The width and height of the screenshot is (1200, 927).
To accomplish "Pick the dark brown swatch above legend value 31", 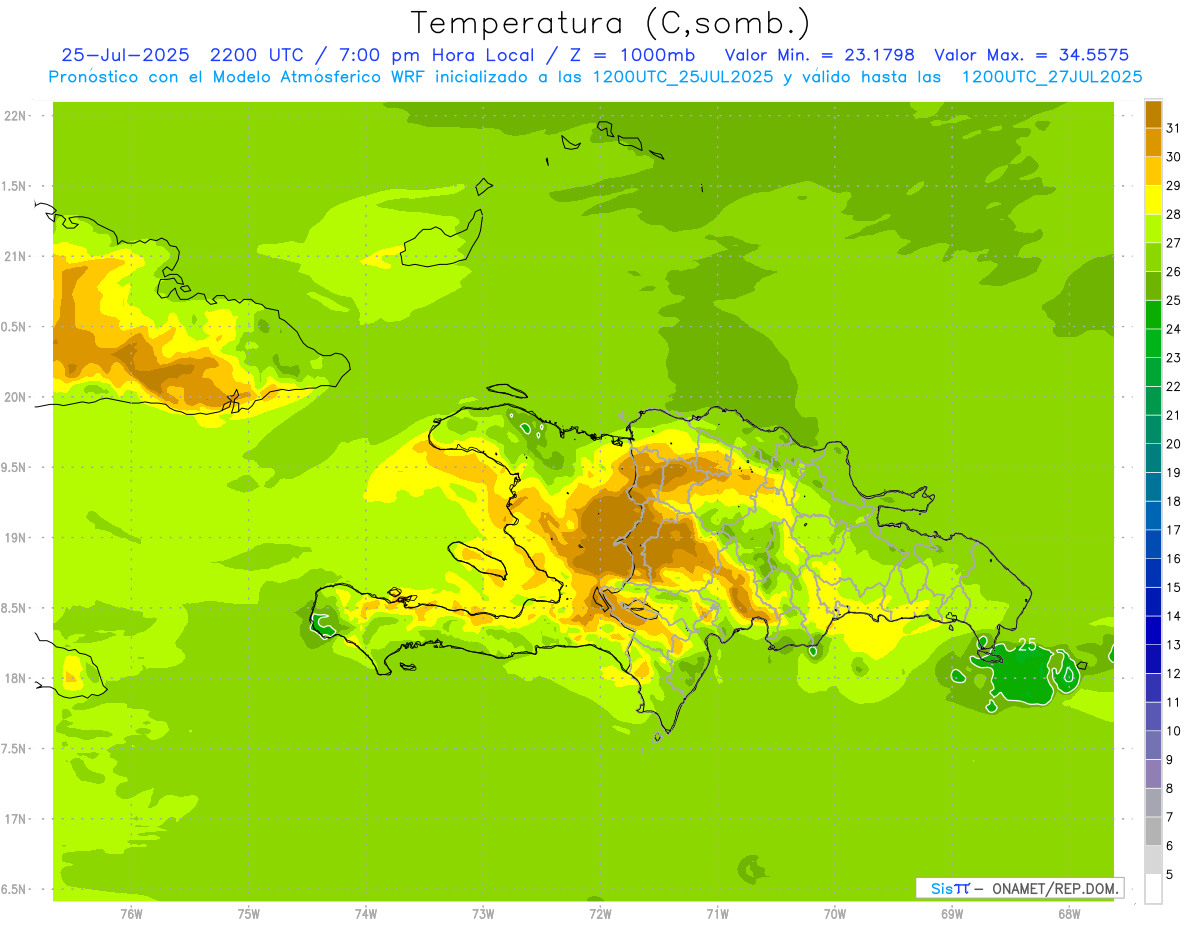I will (1153, 113).
